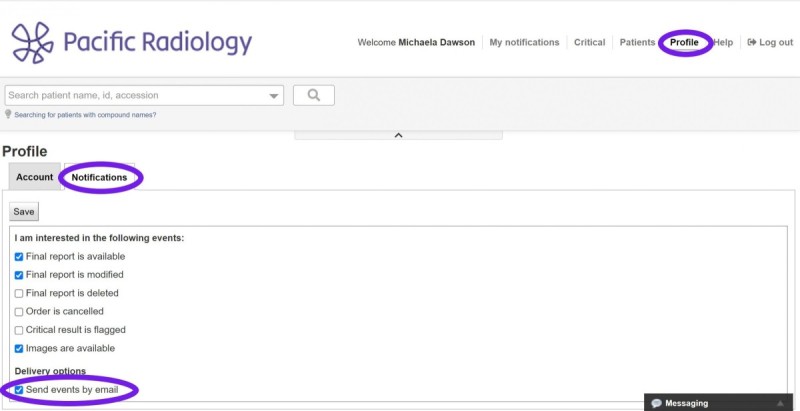Enable Final report is deleted checkbox
The height and width of the screenshot is (411, 800).
(x=19, y=293)
